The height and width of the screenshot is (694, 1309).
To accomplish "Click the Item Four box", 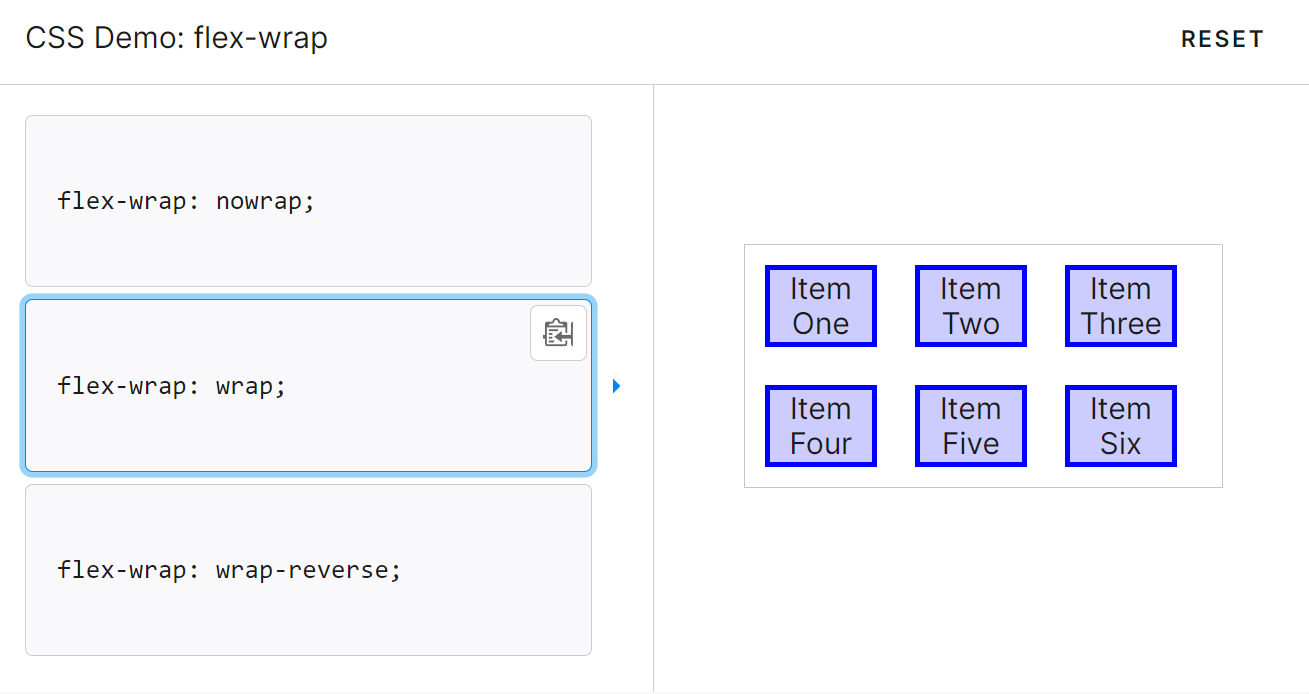I will [821, 426].
